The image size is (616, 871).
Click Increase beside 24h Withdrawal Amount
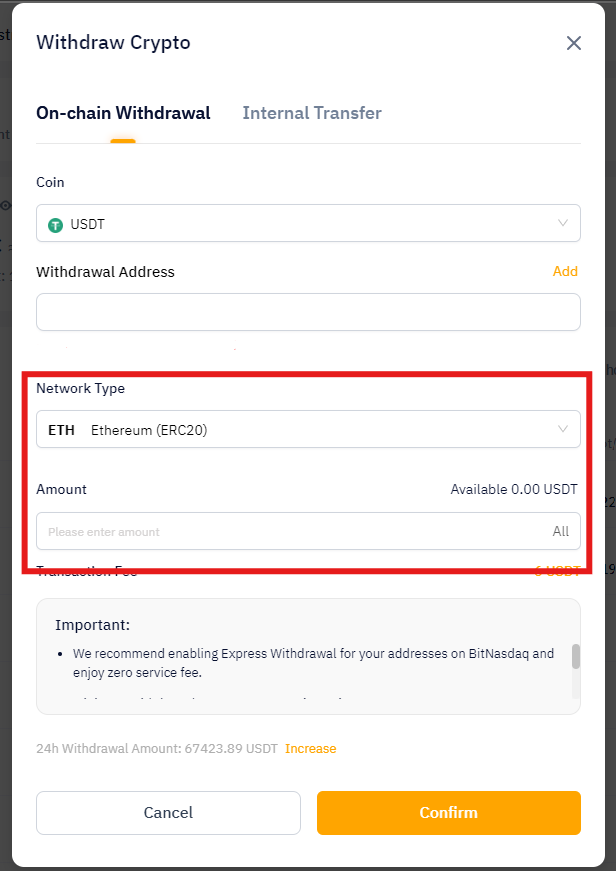point(310,749)
